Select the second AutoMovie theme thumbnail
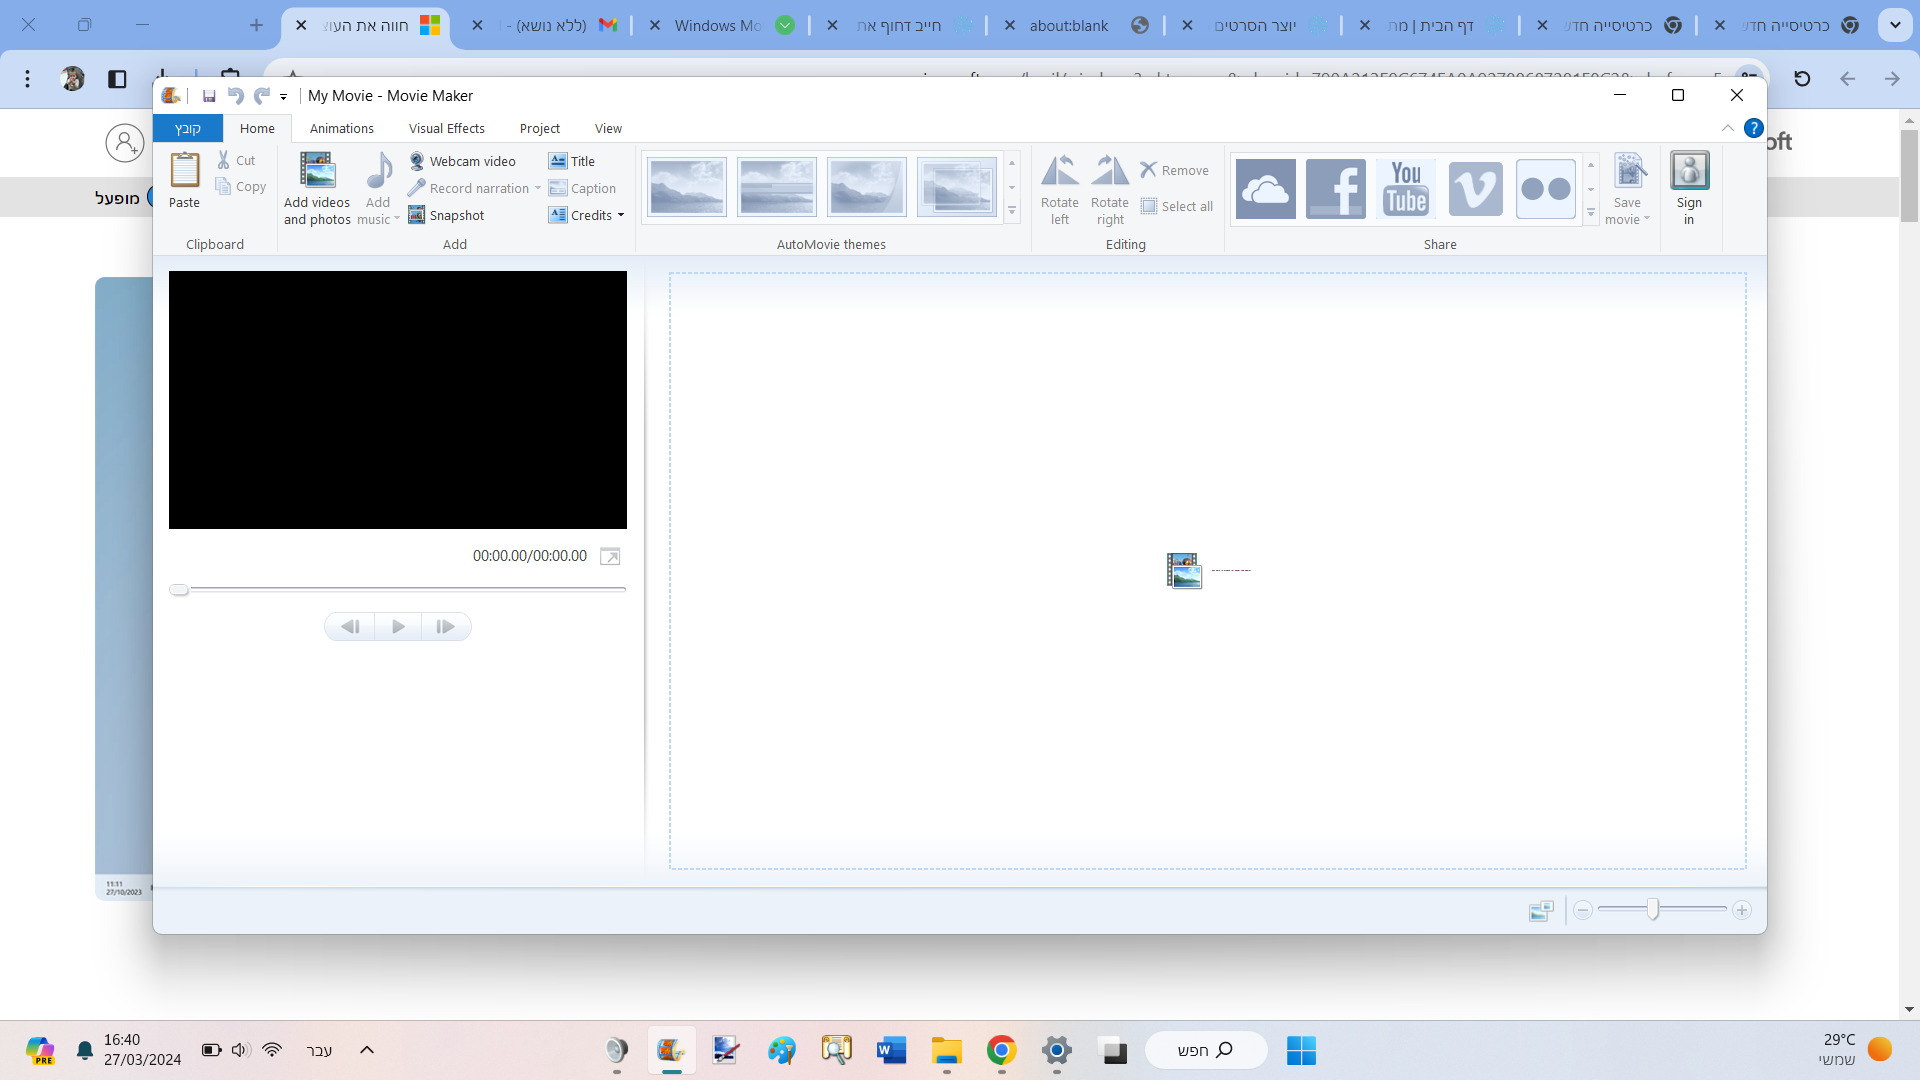1920x1080 pixels. 777,187
